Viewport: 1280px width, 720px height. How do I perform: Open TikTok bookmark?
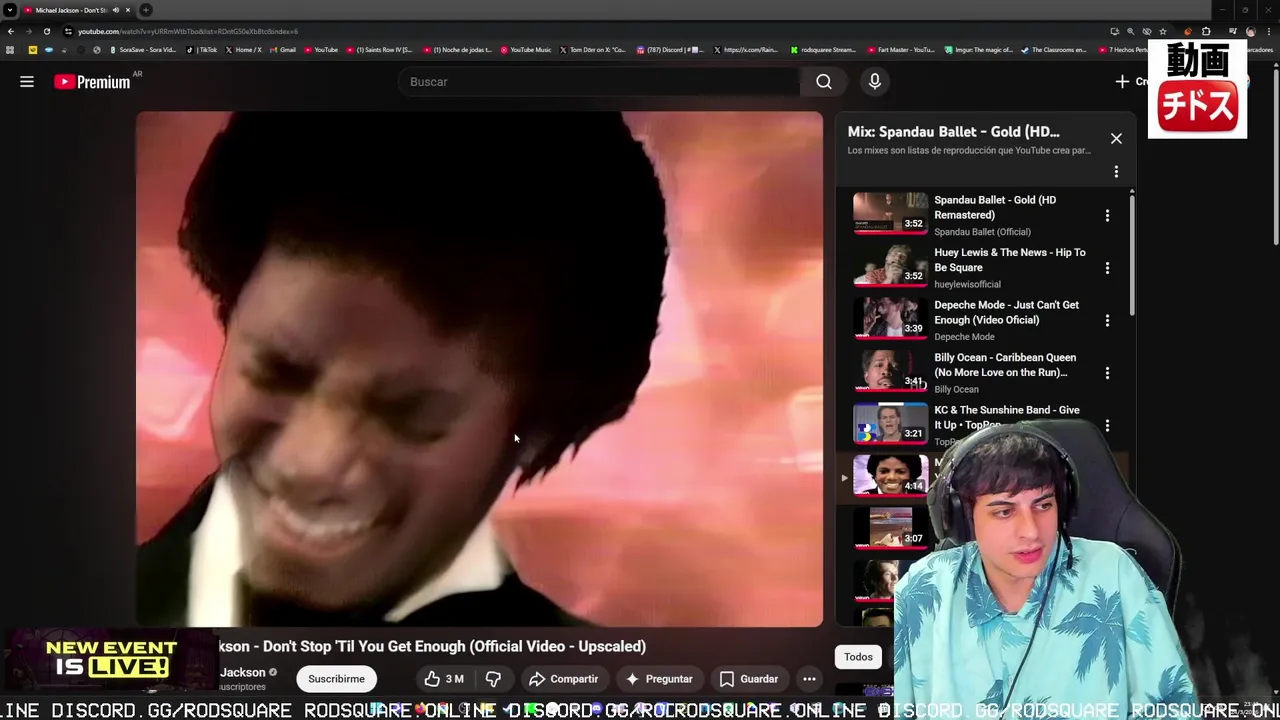coord(203,50)
